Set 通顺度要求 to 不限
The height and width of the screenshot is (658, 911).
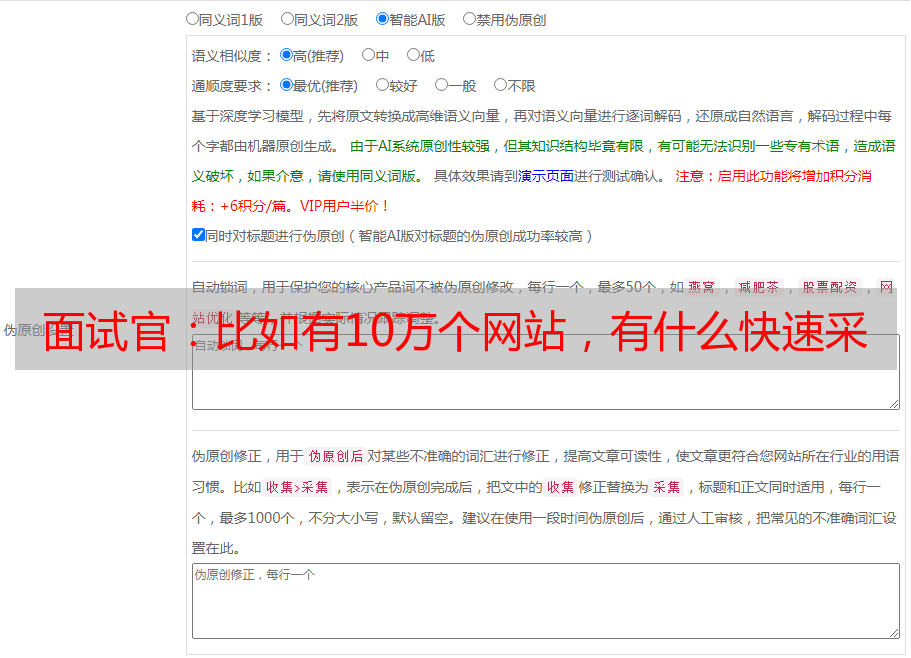coord(500,85)
